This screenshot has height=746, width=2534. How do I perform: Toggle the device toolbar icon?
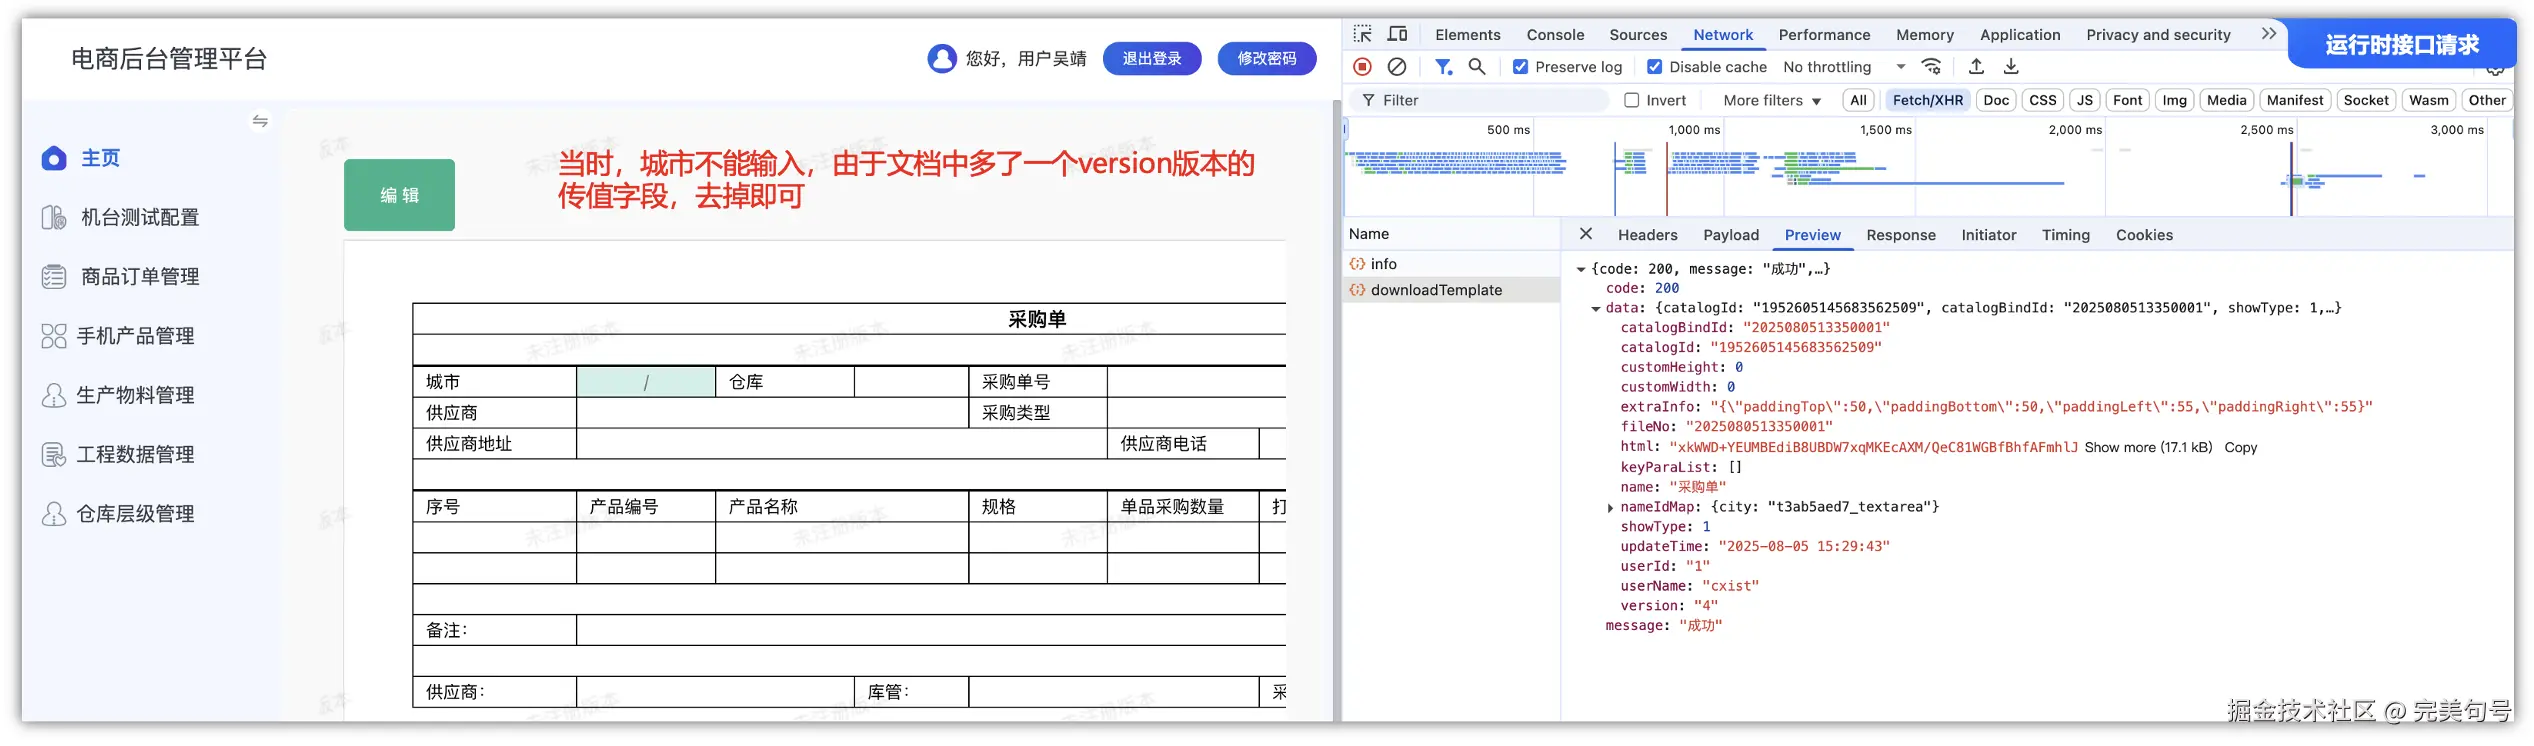click(1397, 34)
